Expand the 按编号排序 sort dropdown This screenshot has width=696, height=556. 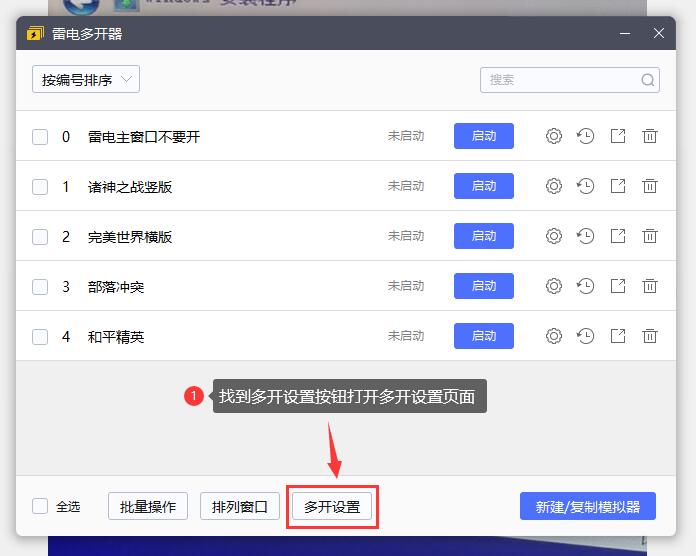(x=86, y=79)
